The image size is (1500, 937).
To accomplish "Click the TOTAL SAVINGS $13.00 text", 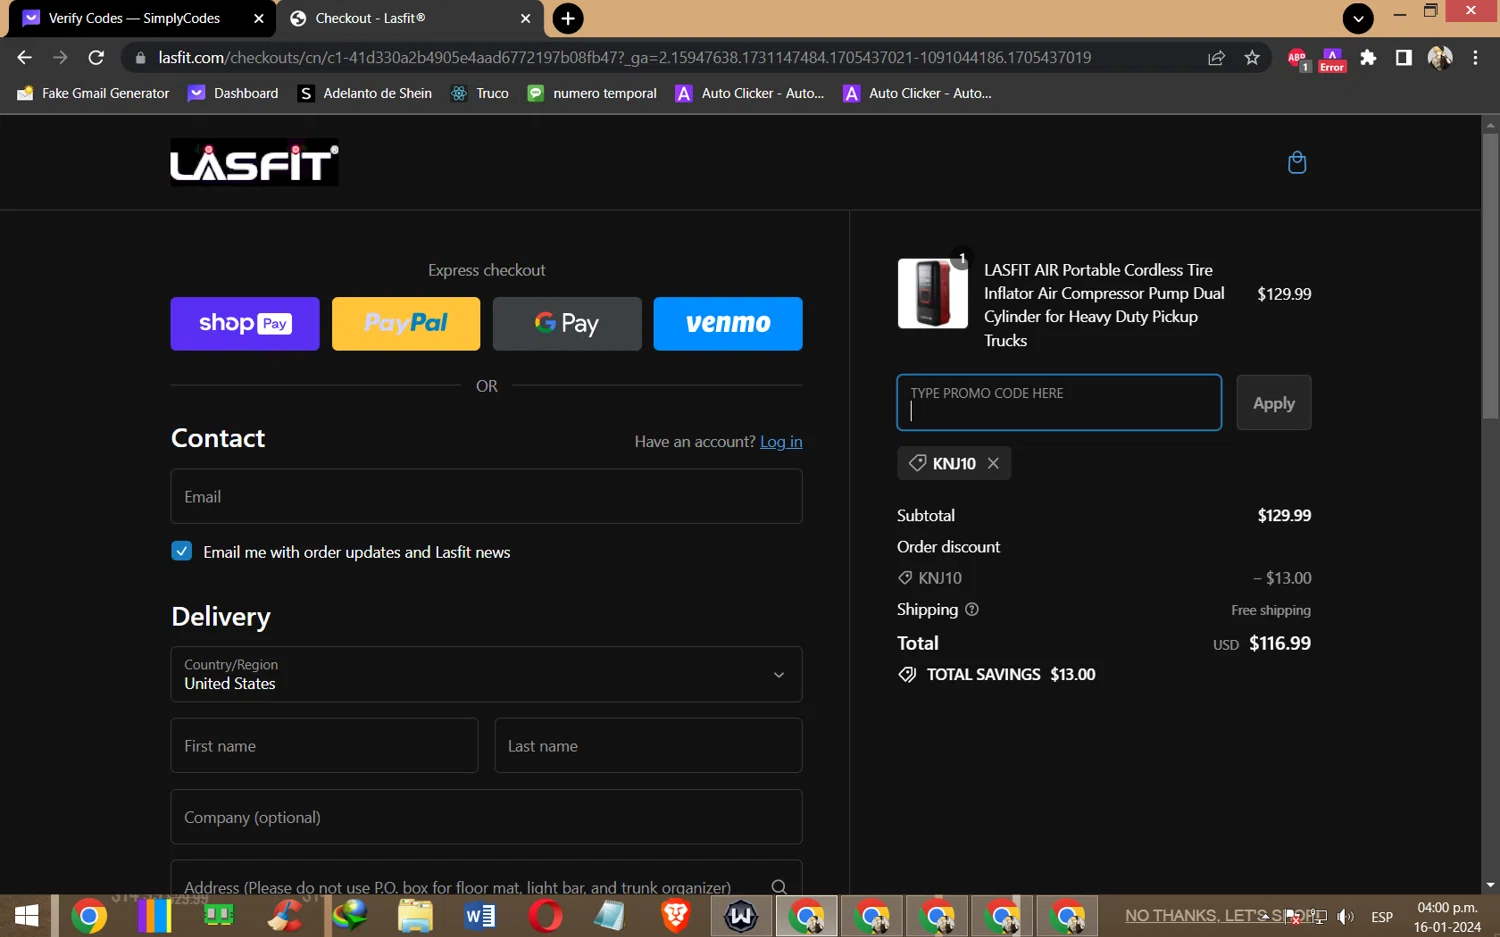I will pos(1011,674).
